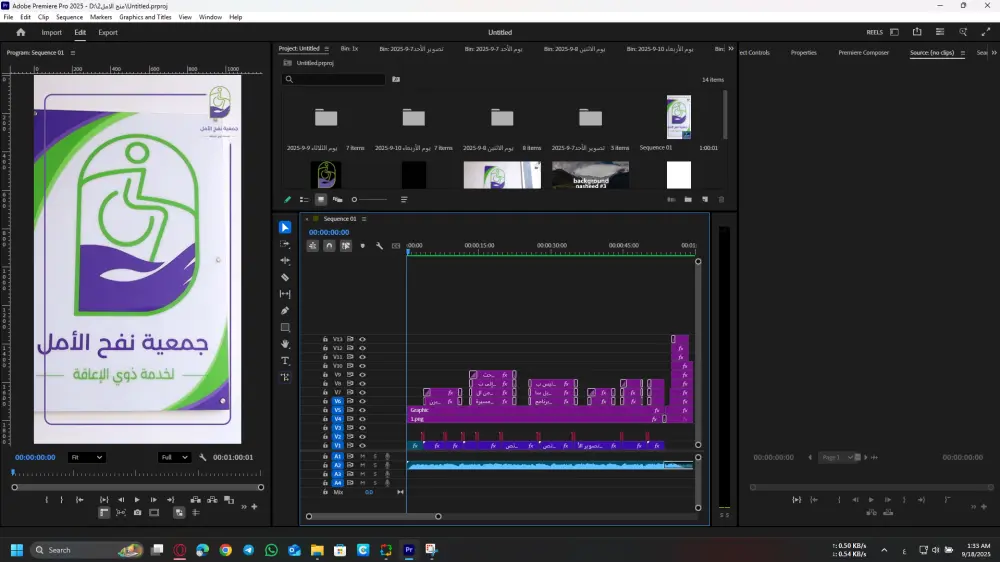
Task: Click the New Bin icon in Project panel
Action: point(688,200)
